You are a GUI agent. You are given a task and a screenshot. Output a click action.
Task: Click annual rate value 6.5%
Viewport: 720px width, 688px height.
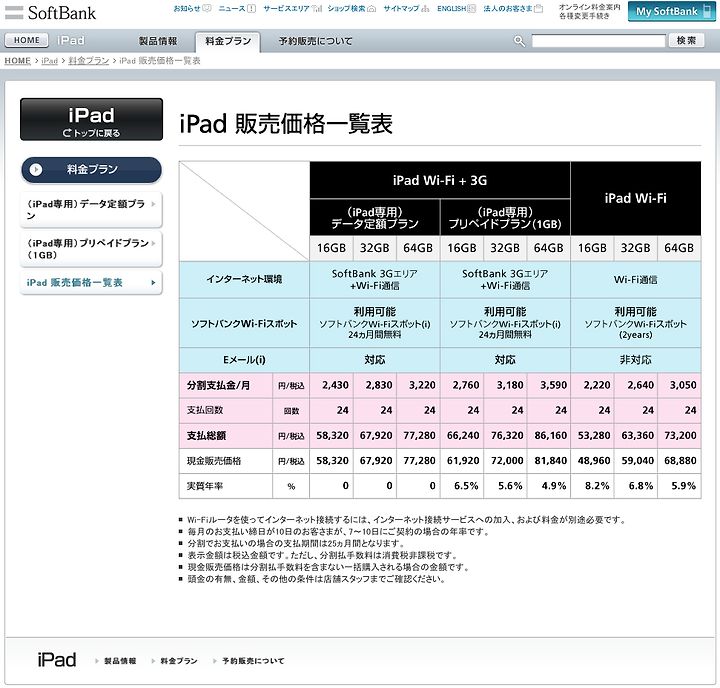coord(466,486)
